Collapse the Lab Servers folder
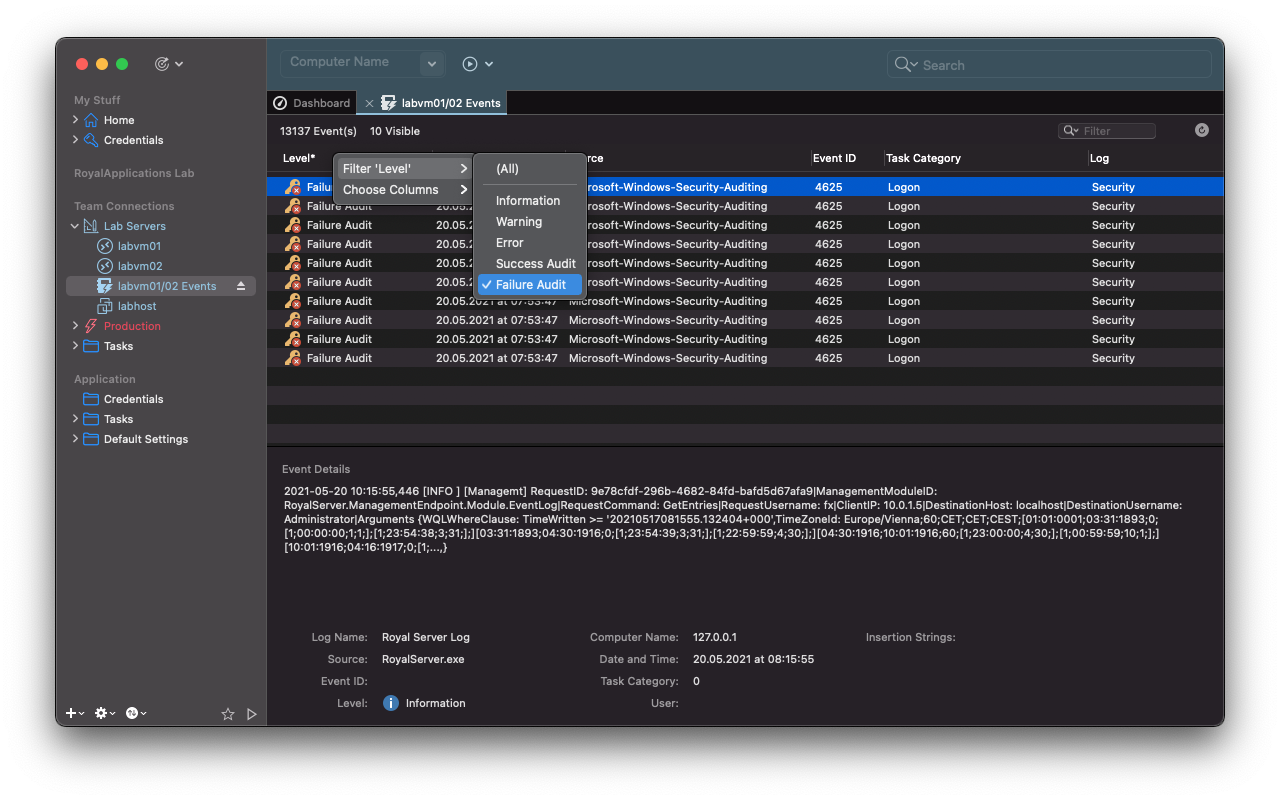The image size is (1280, 800). tap(76, 226)
